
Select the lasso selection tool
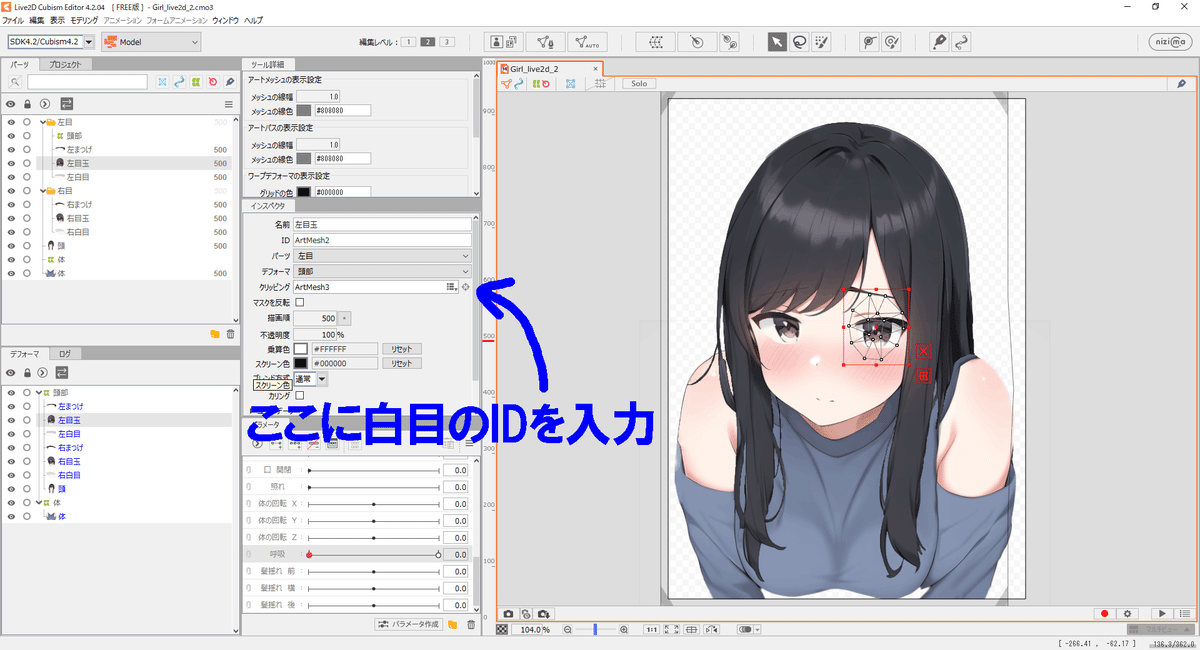pos(799,42)
